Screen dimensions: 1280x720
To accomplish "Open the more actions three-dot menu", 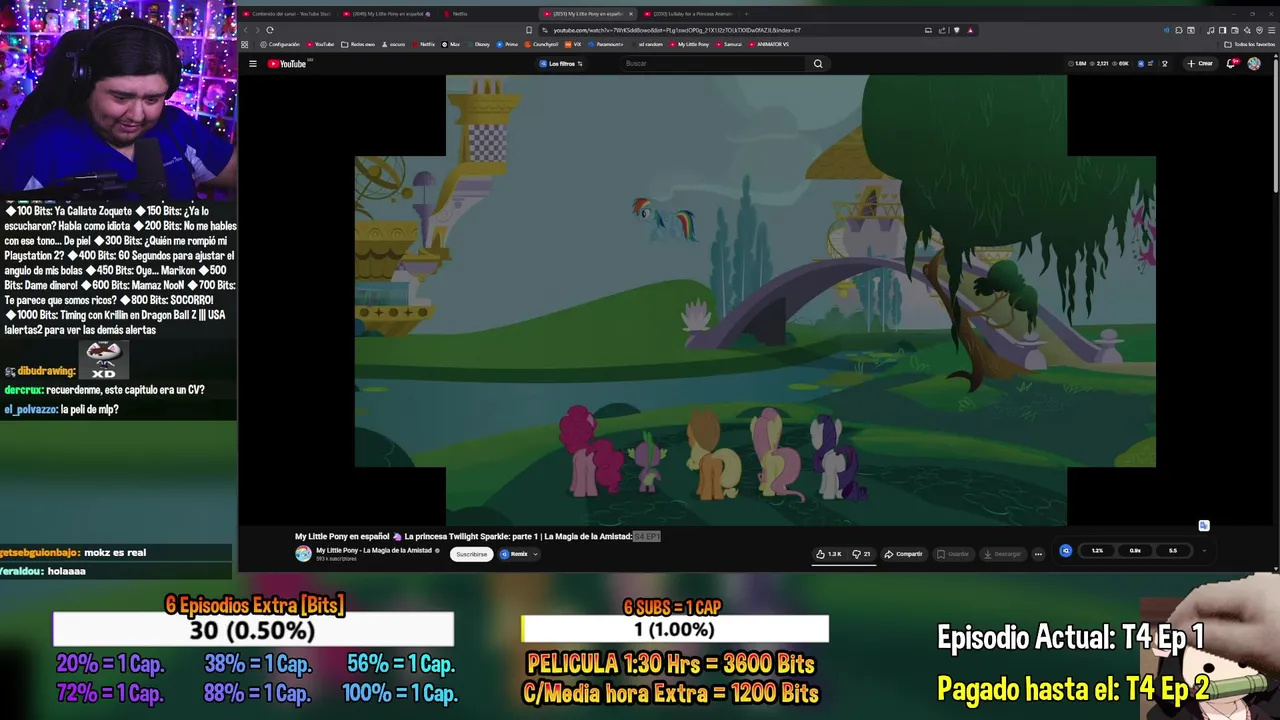I will 1038,554.
